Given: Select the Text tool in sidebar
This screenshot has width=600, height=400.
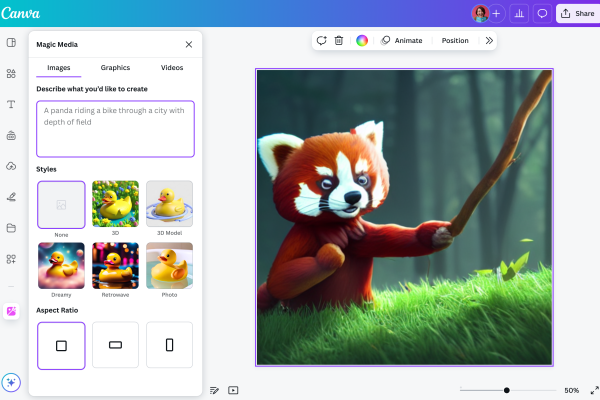Looking at the screenshot, I should tap(11, 104).
